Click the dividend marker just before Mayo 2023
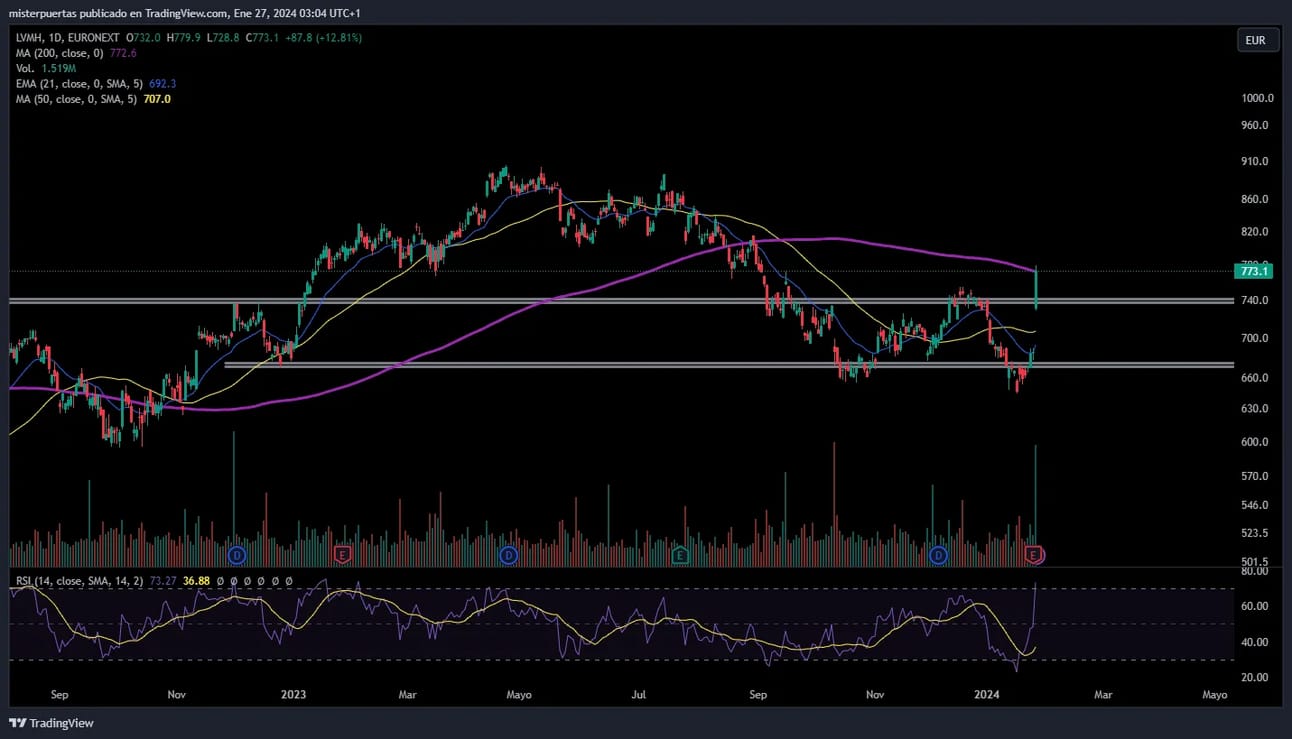The image size is (1292, 739). 508,554
